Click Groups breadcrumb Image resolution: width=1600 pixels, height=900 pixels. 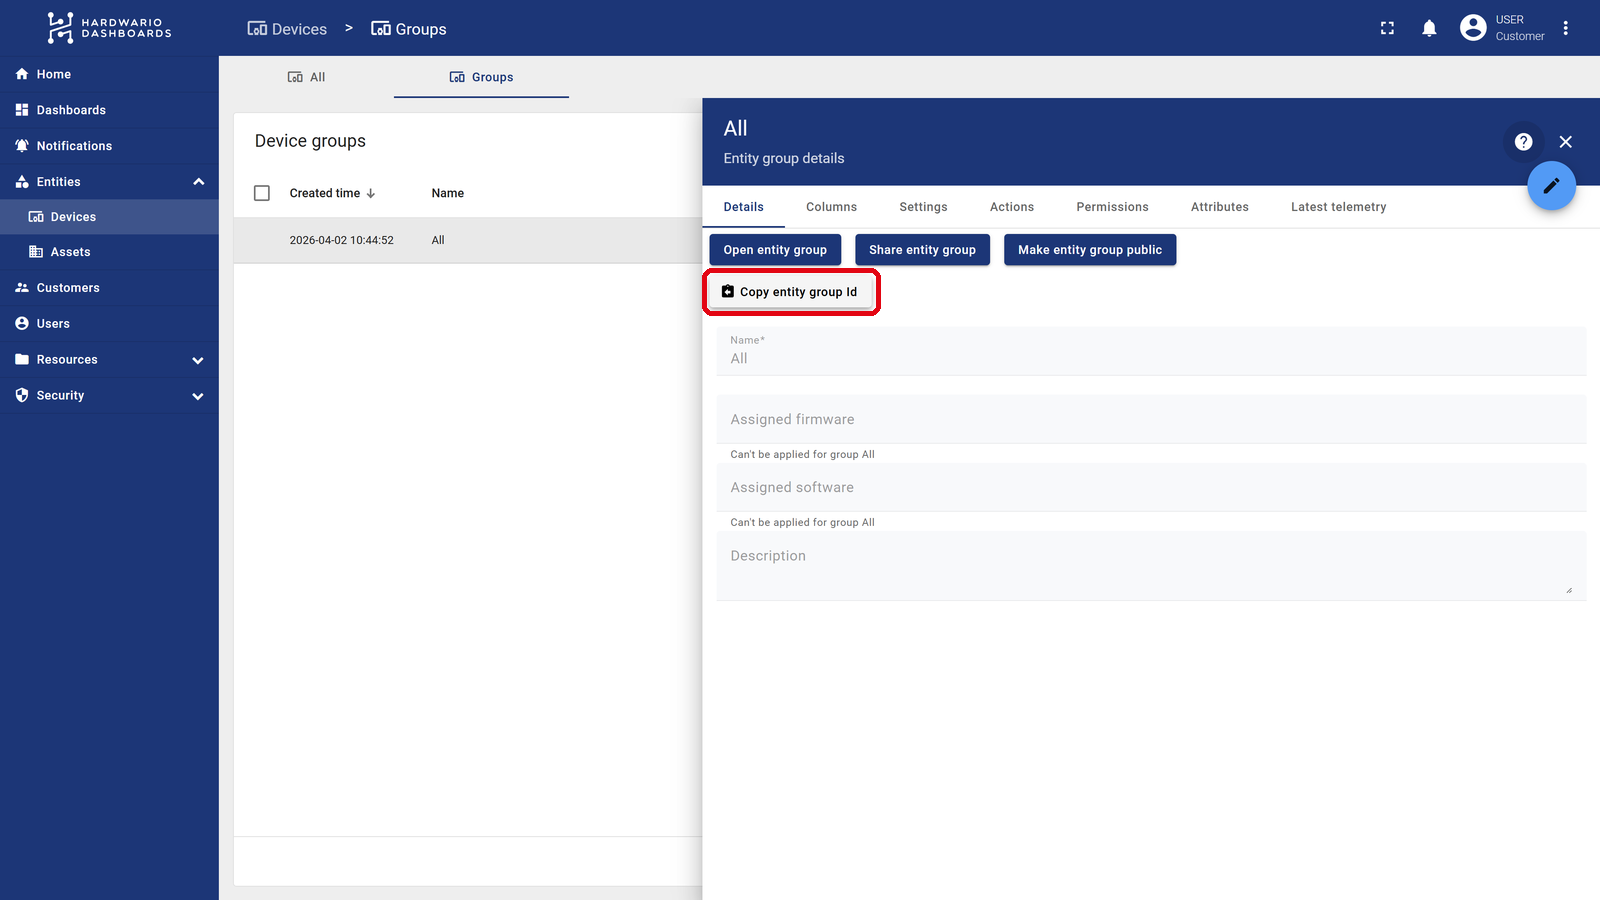coord(408,29)
